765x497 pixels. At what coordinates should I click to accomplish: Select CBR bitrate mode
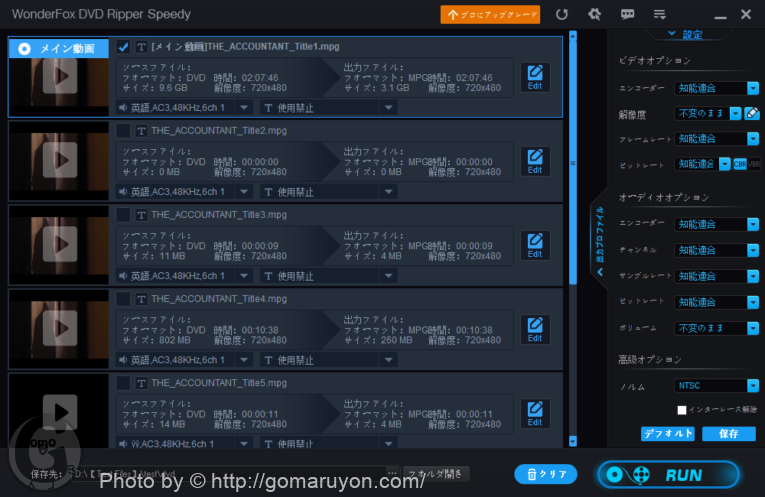pos(740,164)
